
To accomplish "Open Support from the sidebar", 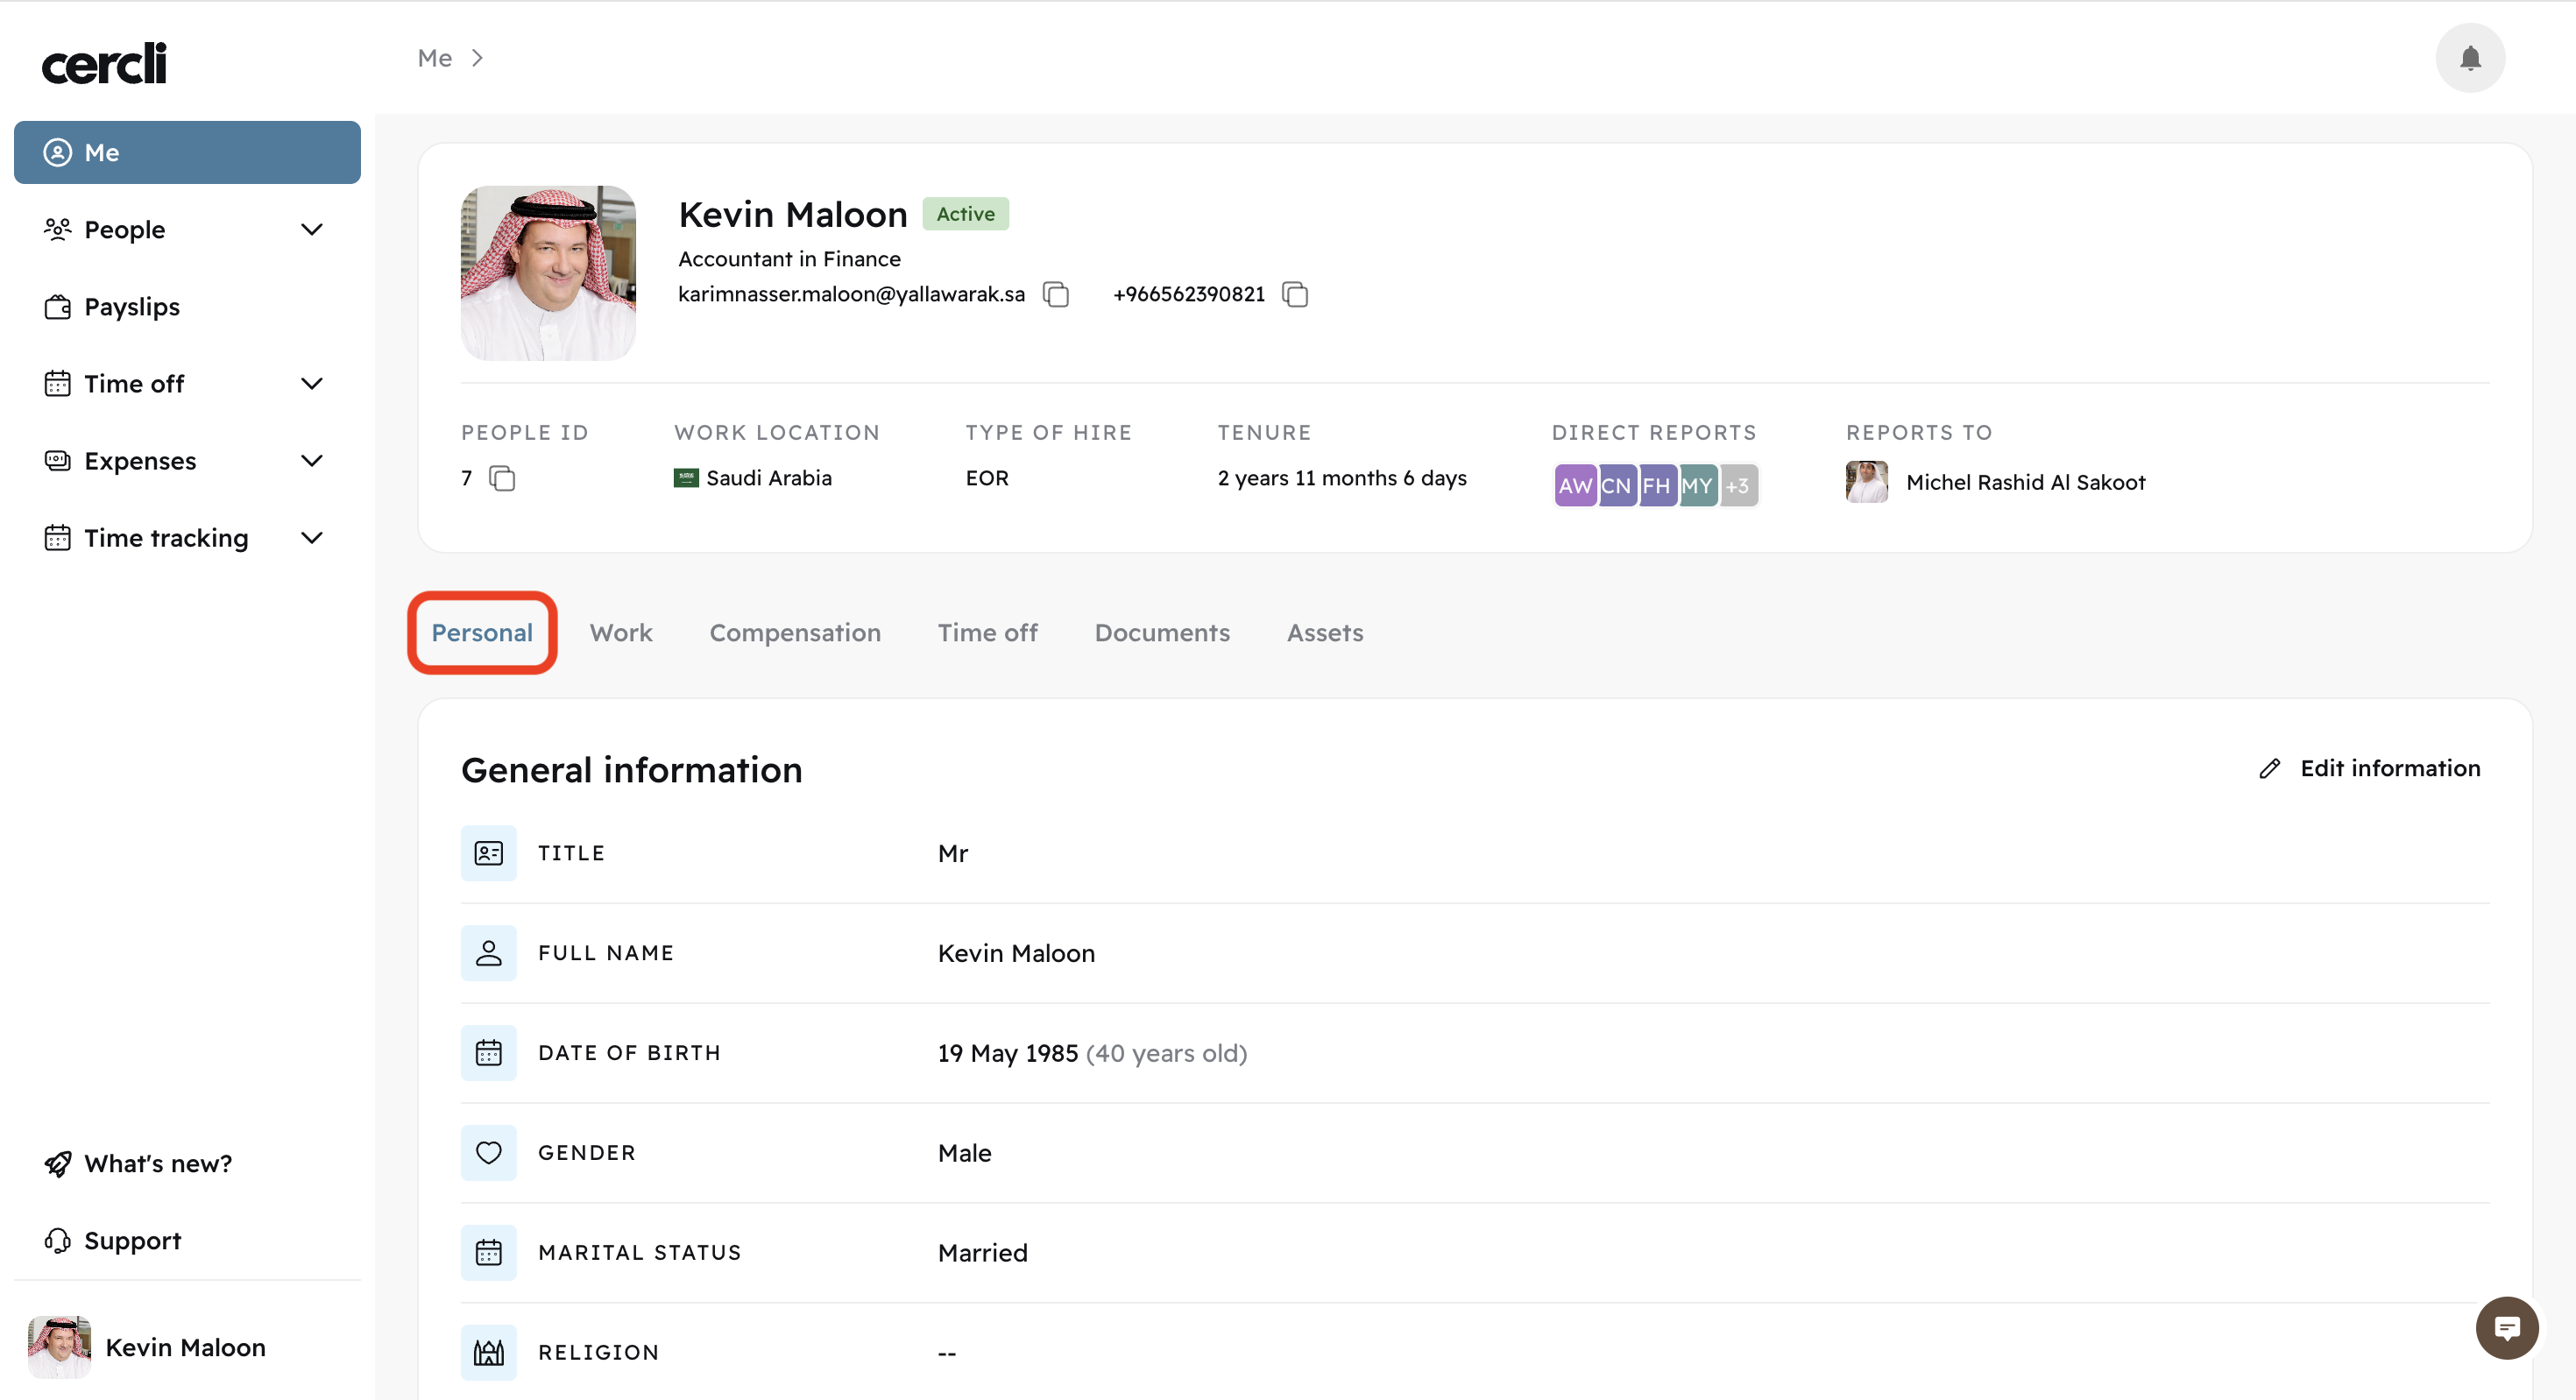I will point(132,1240).
